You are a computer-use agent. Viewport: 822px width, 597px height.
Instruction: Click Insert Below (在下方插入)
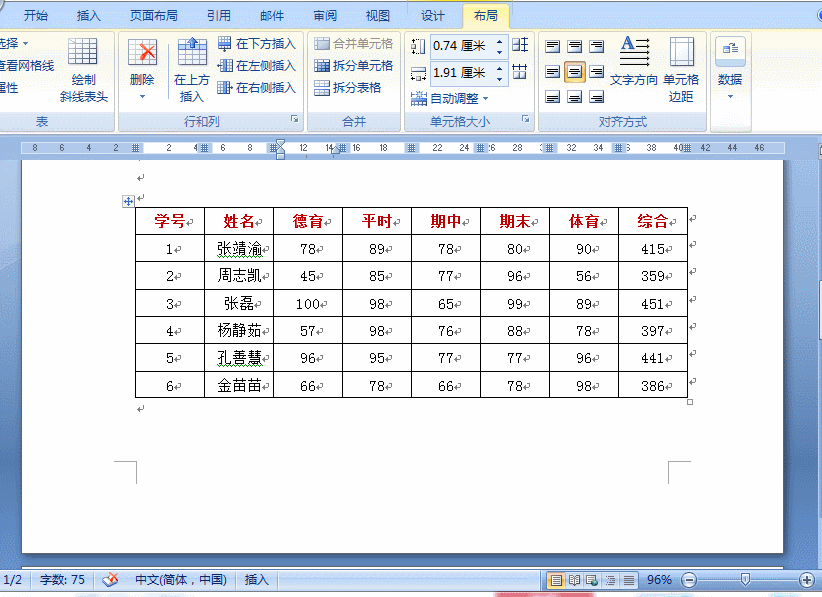pos(257,44)
